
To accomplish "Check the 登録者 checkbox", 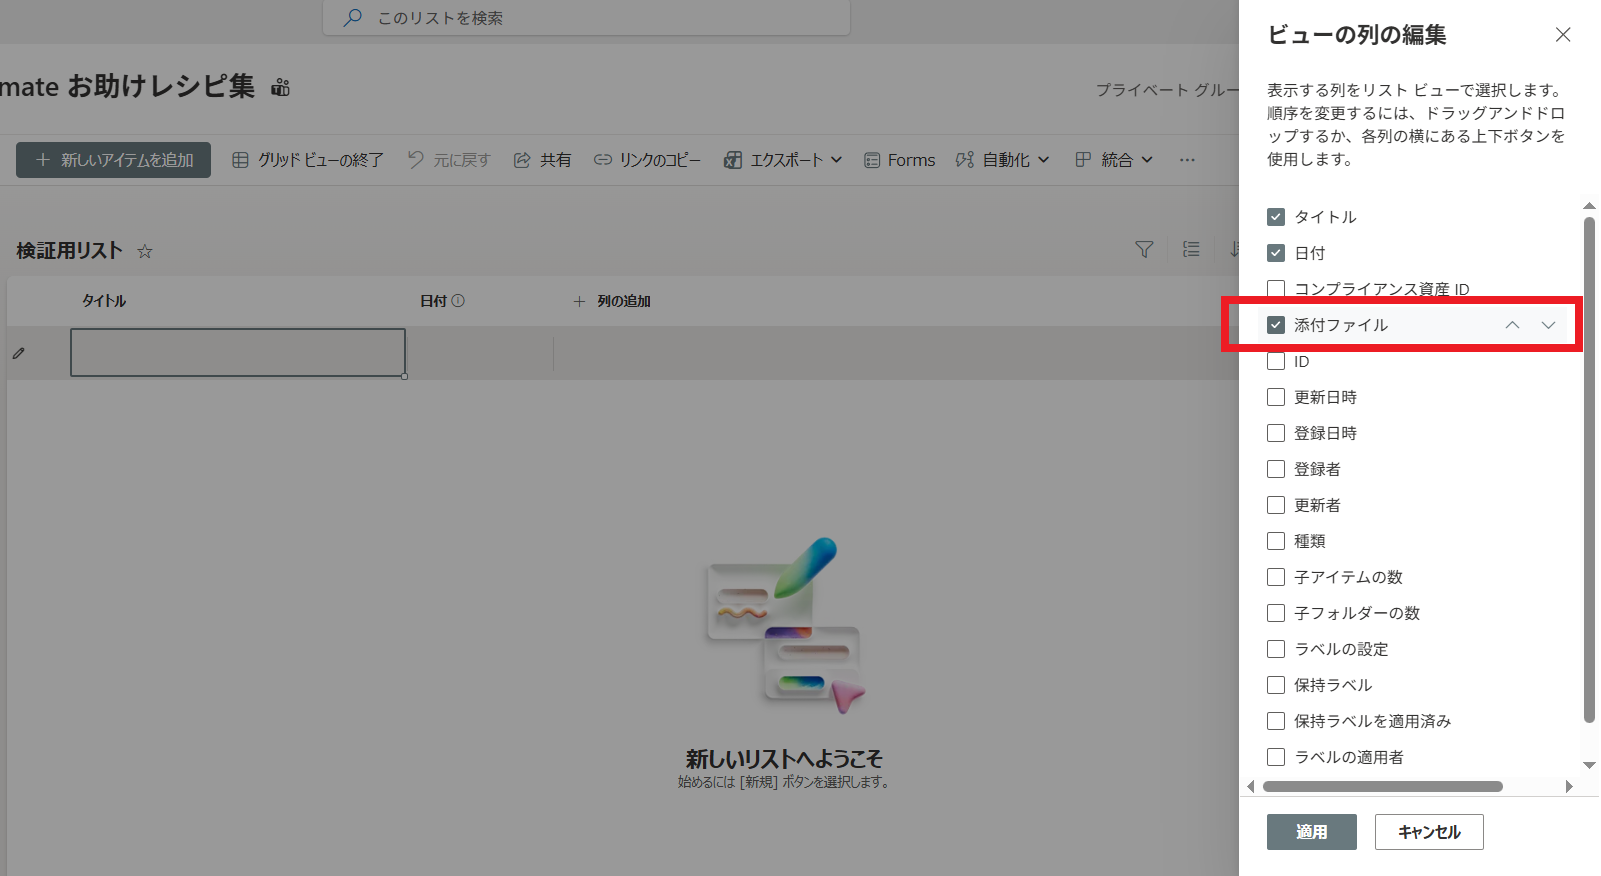I will pyautogui.click(x=1276, y=469).
